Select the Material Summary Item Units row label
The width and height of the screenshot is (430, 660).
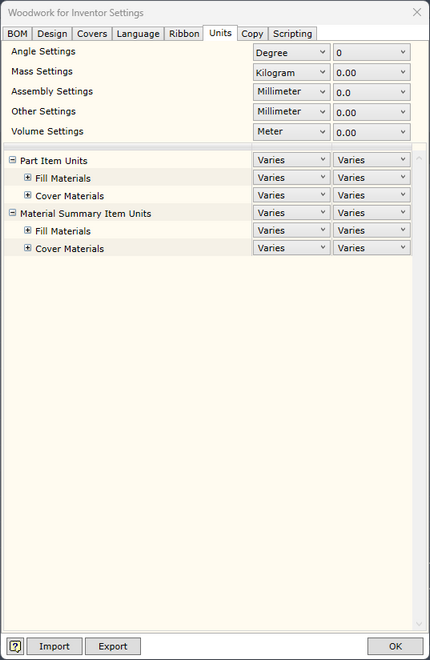pyautogui.click(x=85, y=213)
